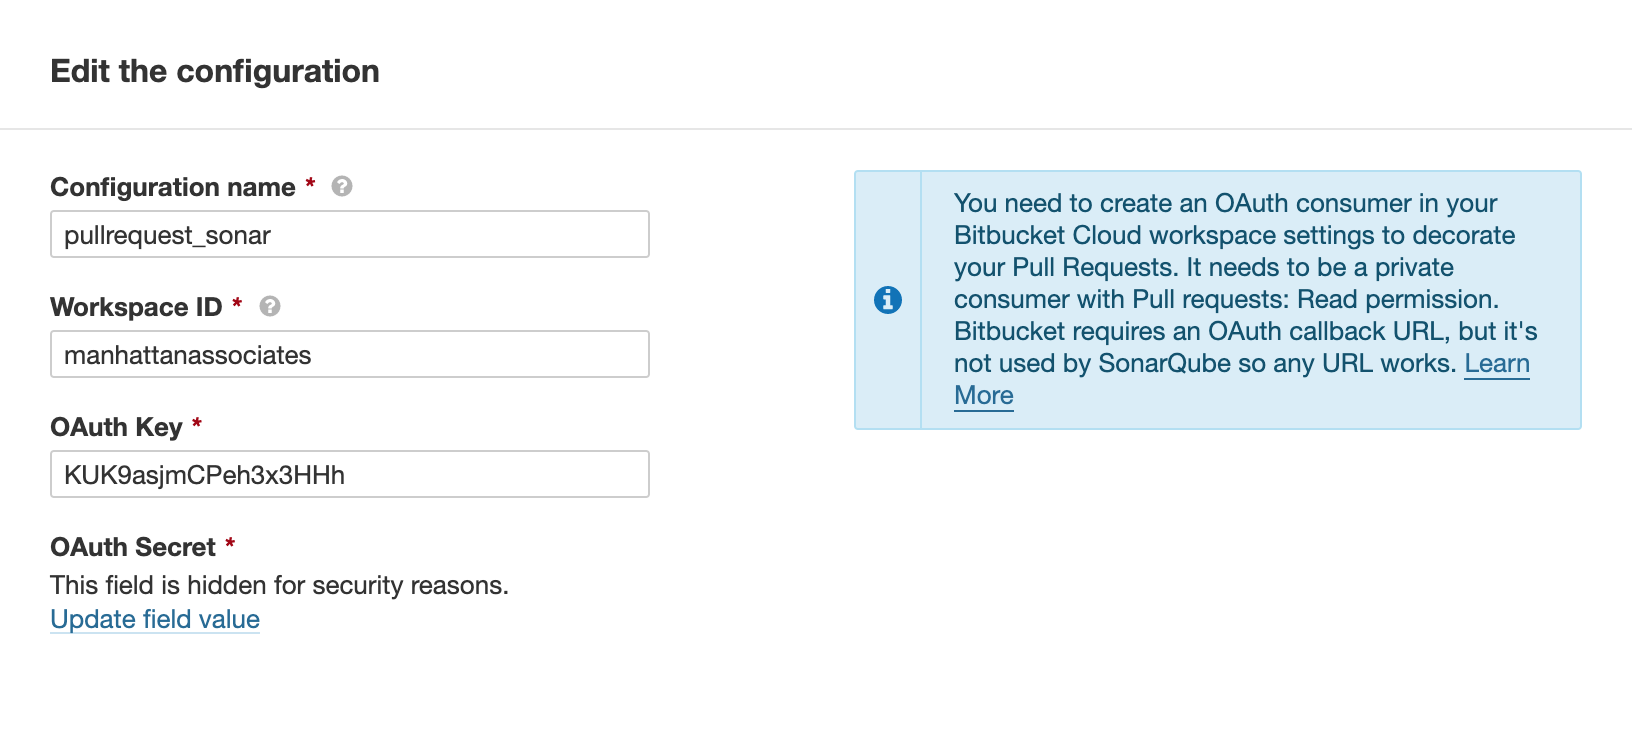
Task: Open the Update field value link
Action: [155, 620]
